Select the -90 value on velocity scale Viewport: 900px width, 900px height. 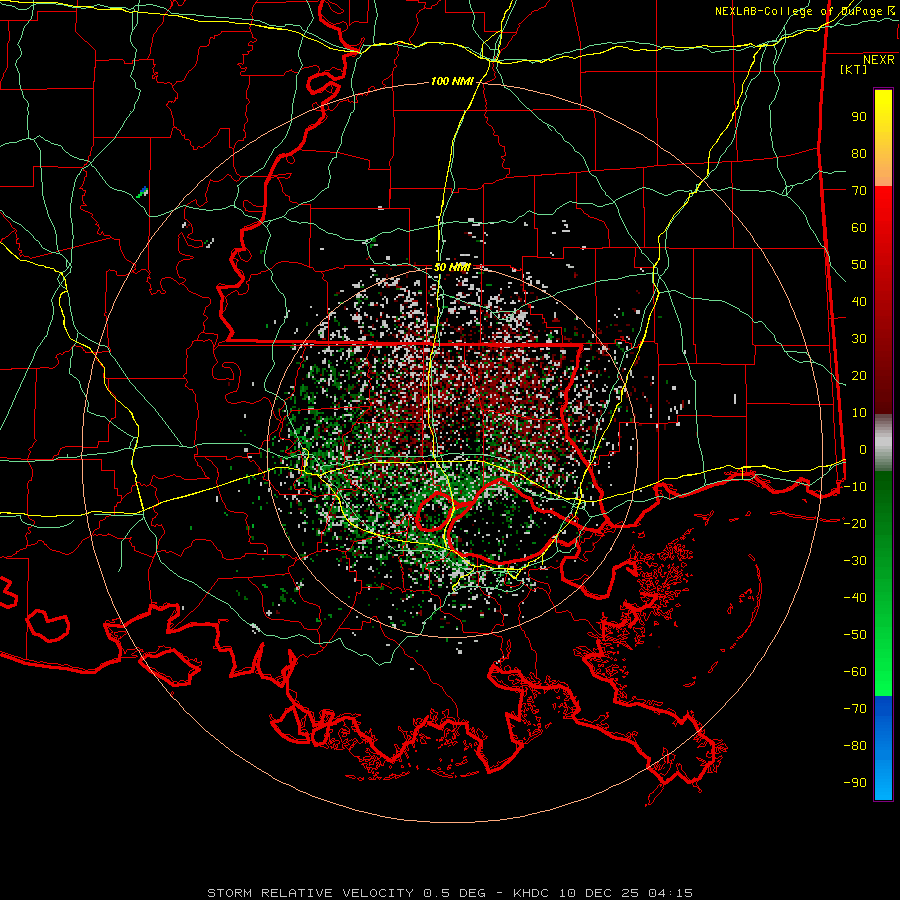point(855,783)
